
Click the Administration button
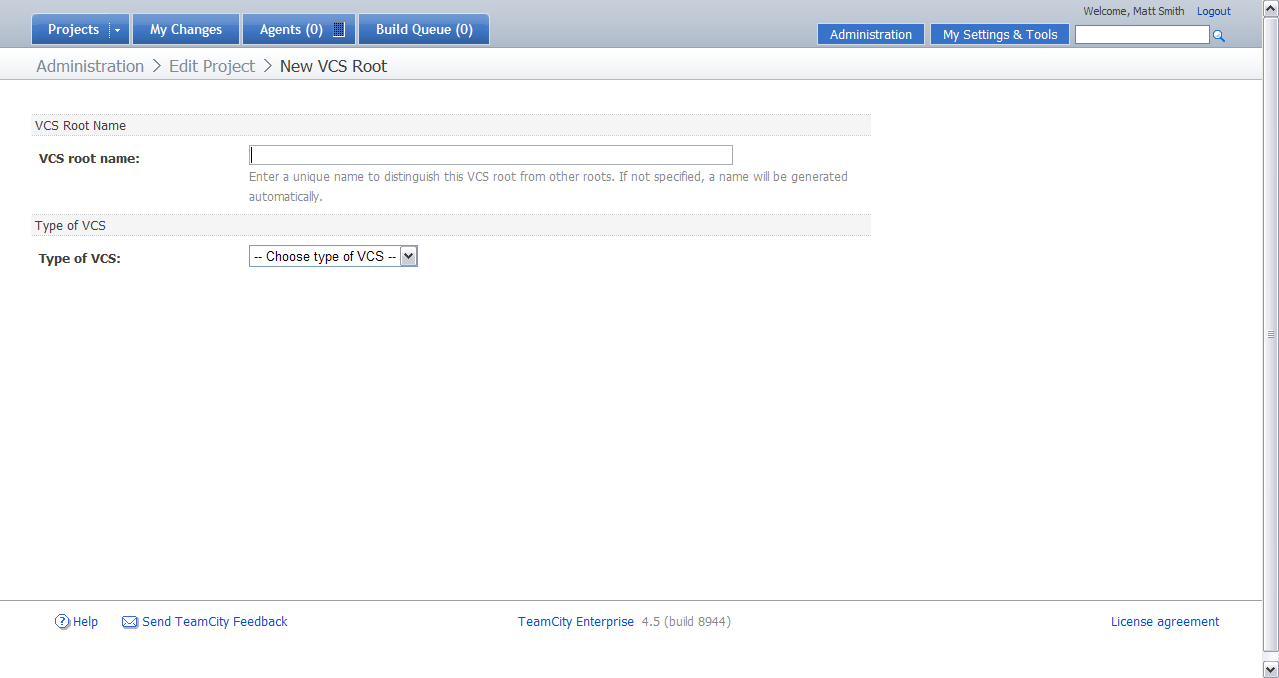pyautogui.click(x=870, y=34)
